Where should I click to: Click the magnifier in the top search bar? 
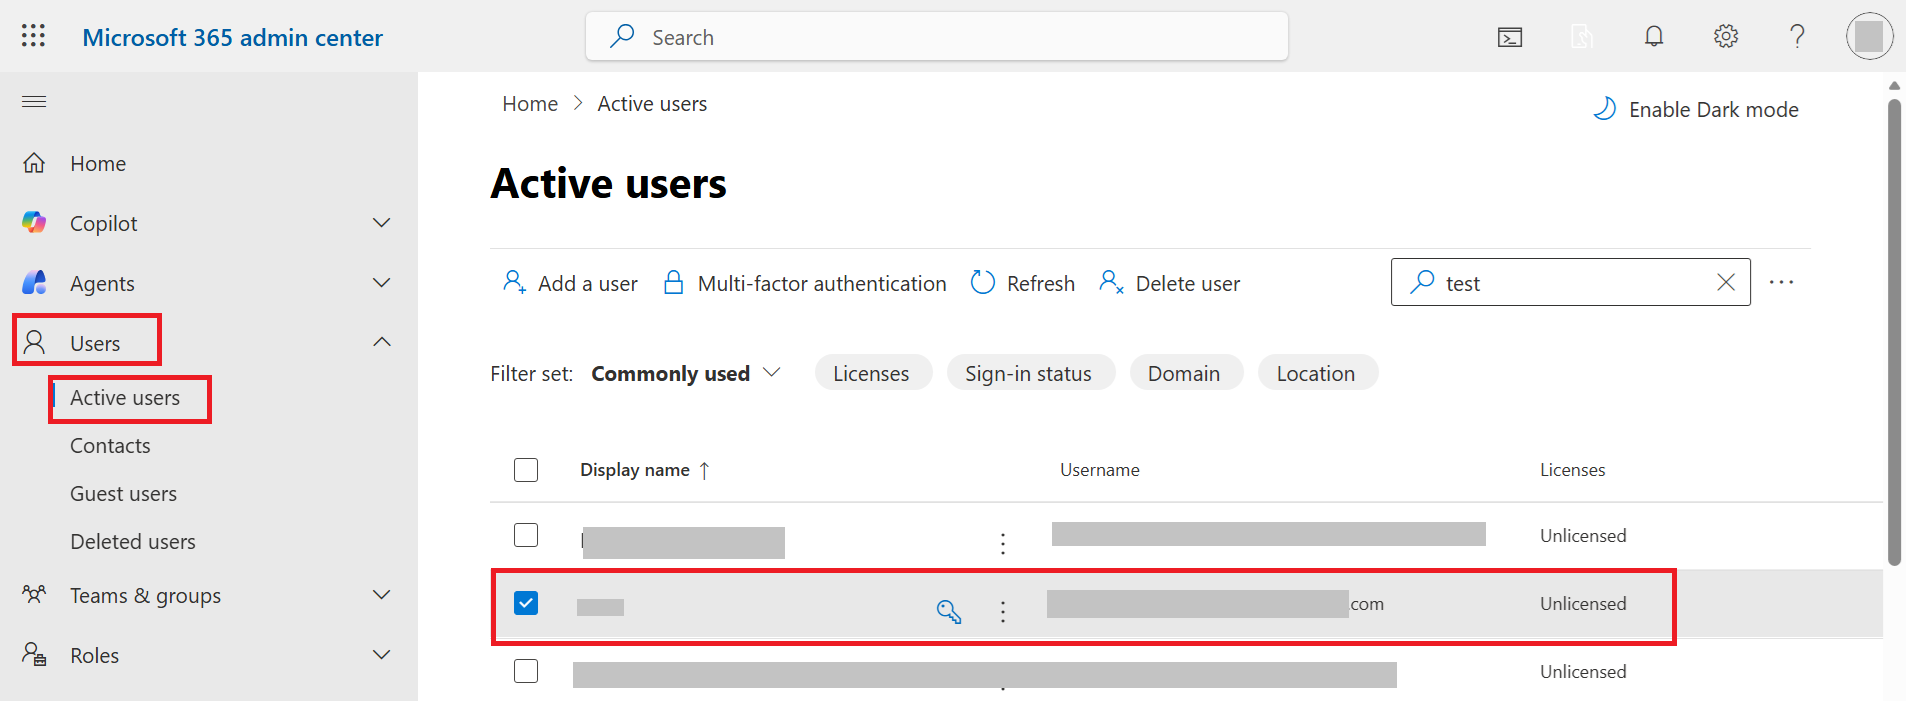coord(622,37)
